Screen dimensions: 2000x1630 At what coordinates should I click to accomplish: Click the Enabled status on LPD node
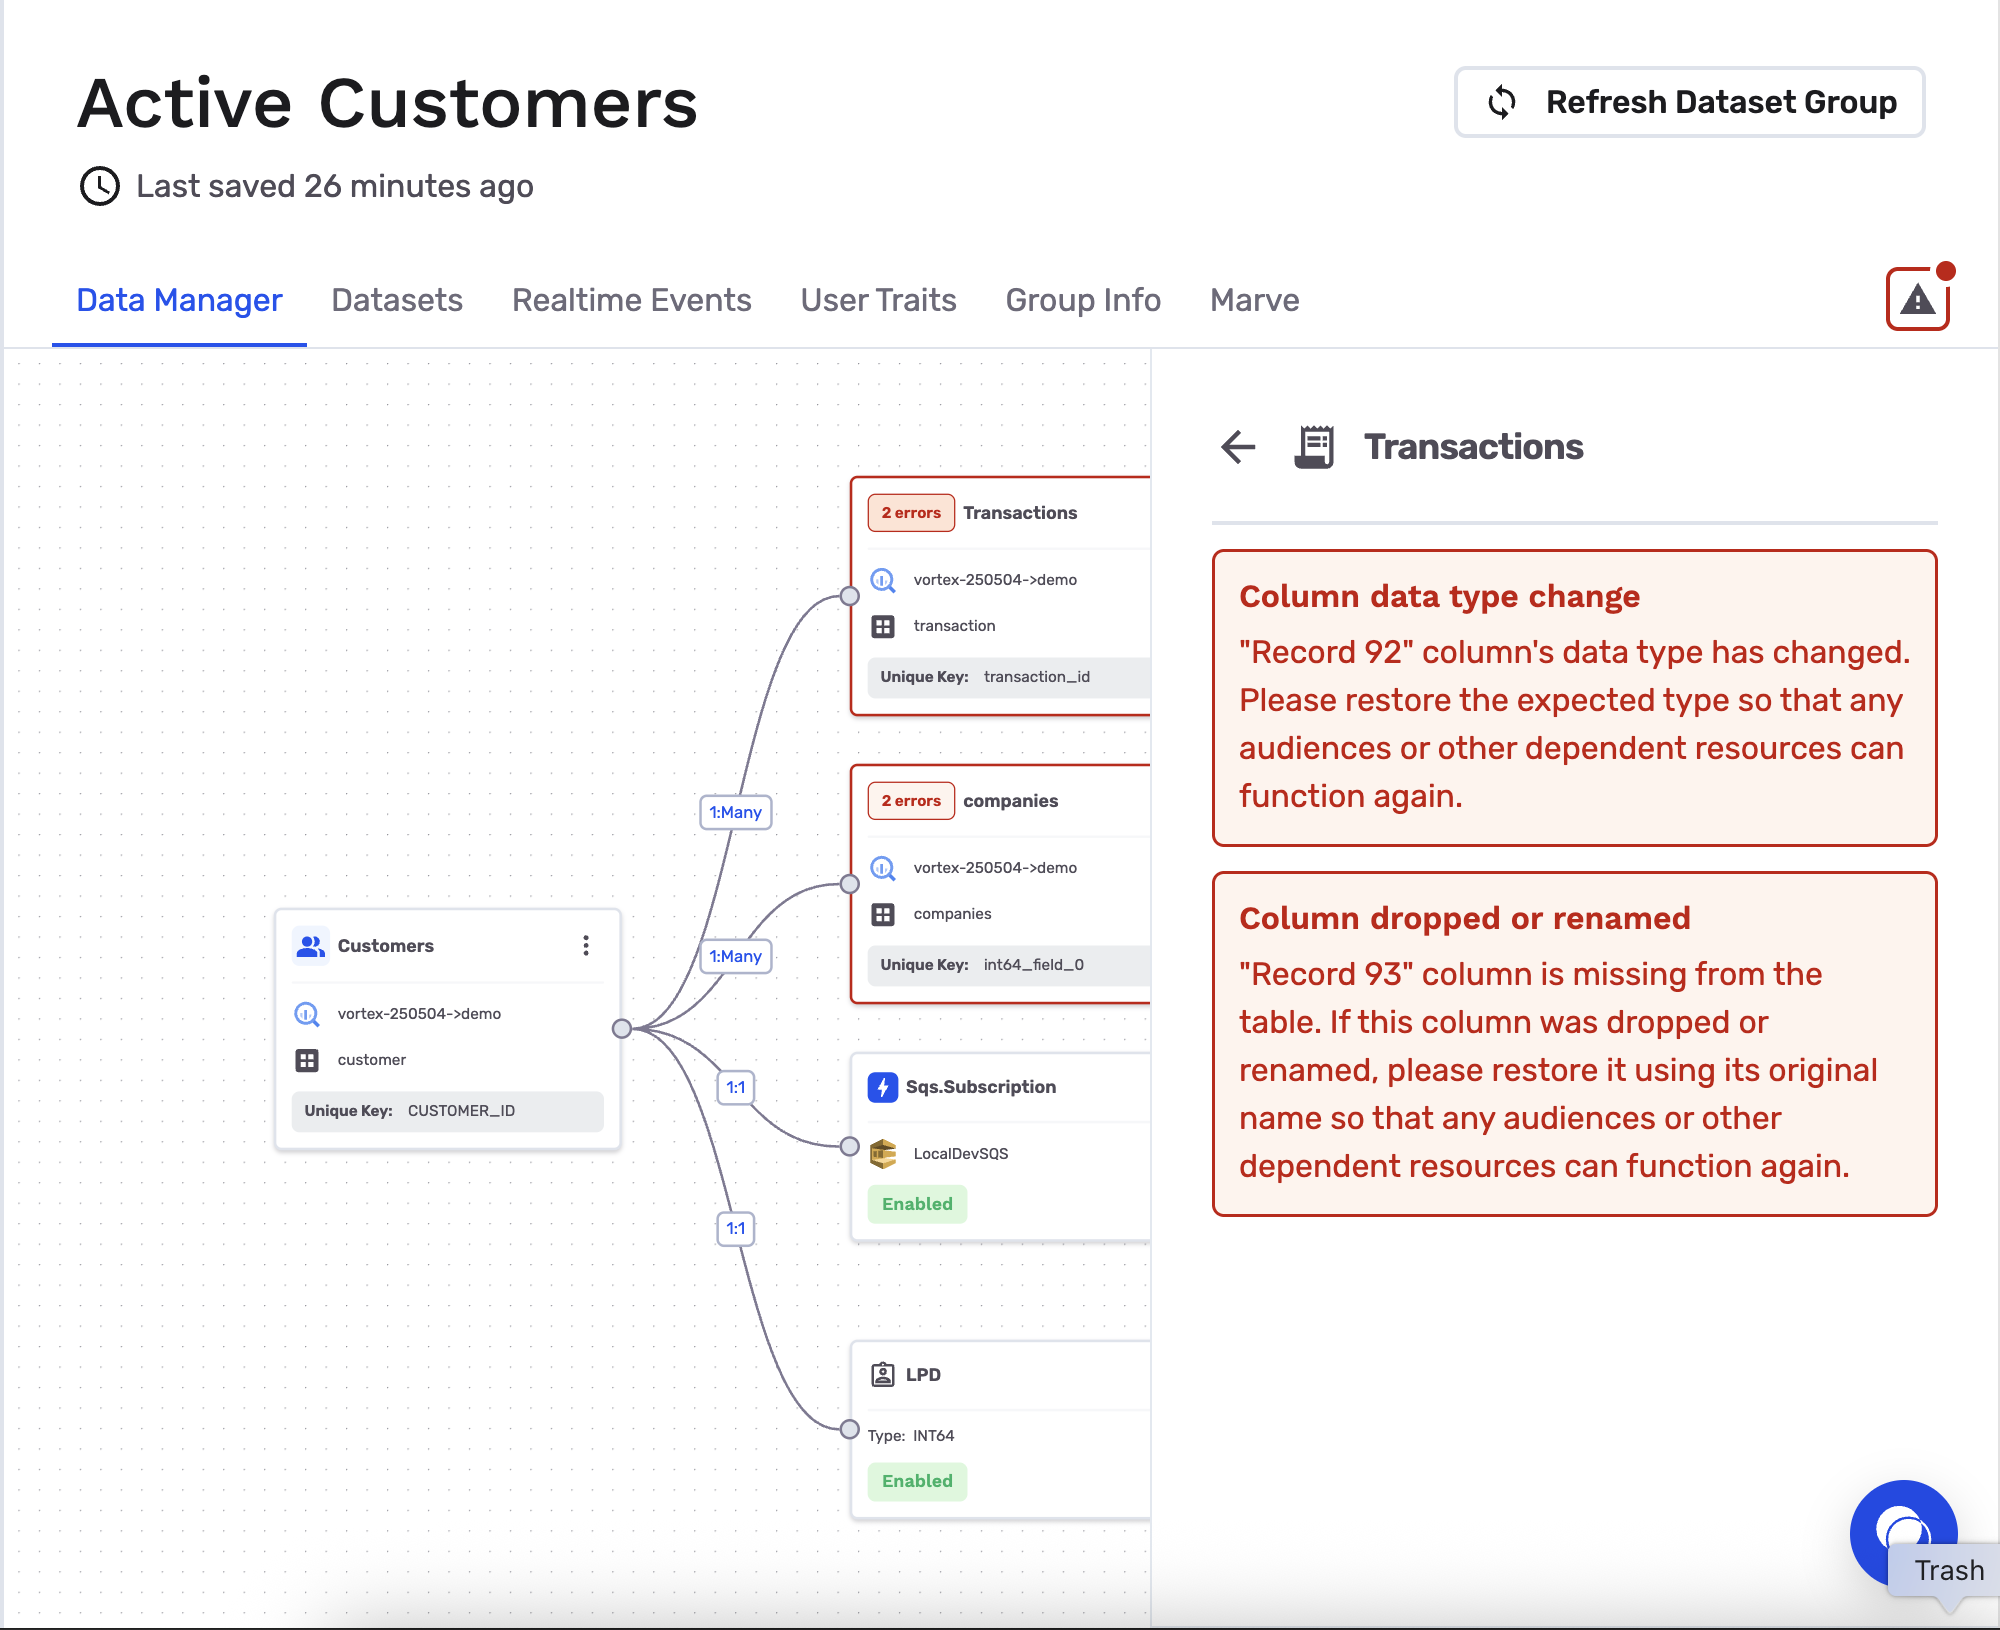click(917, 1481)
